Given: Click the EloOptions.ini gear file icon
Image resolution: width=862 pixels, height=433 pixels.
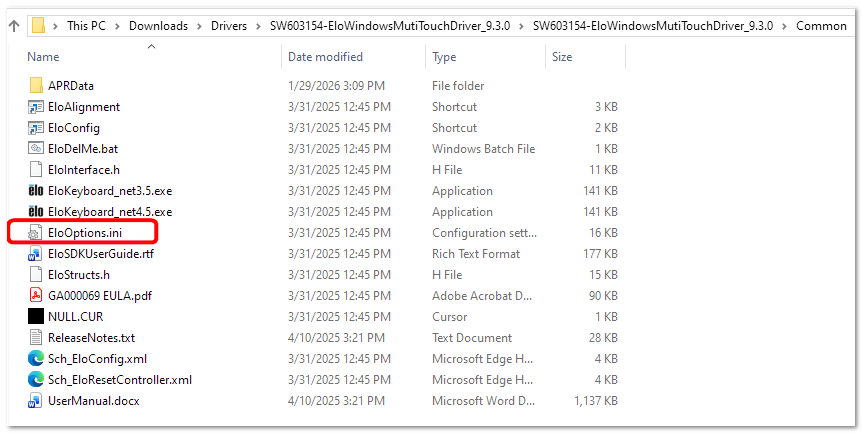Looking at the screenshot, I should [36, 232].
